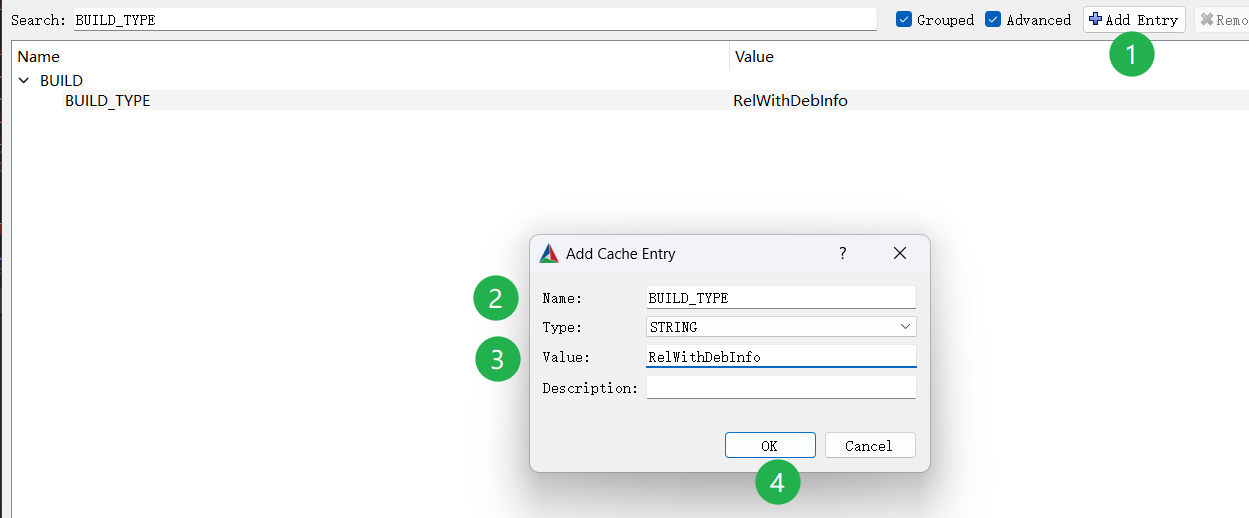The width and height of the screenshot is (1249, 518).
Task: Click the RelWithDebInfo value cell
Action: coord(790,100)
